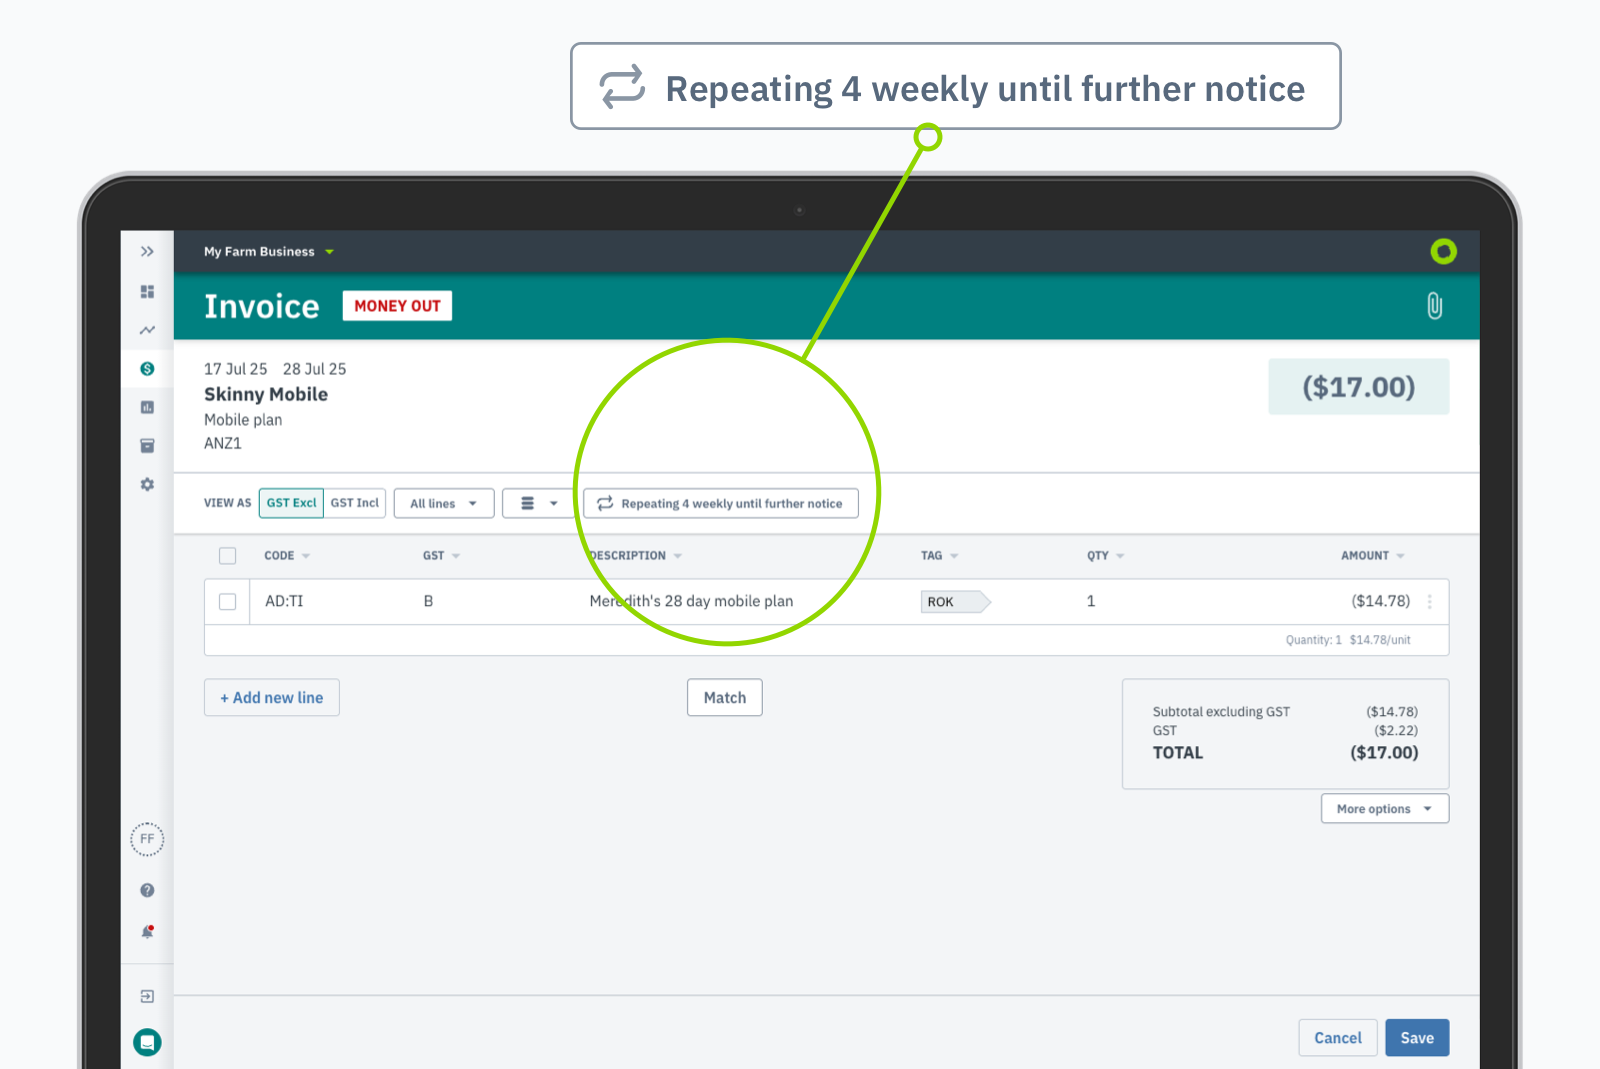Open More options under the totals
Screen dimensions: 1600x1069
click(1384, 808)
